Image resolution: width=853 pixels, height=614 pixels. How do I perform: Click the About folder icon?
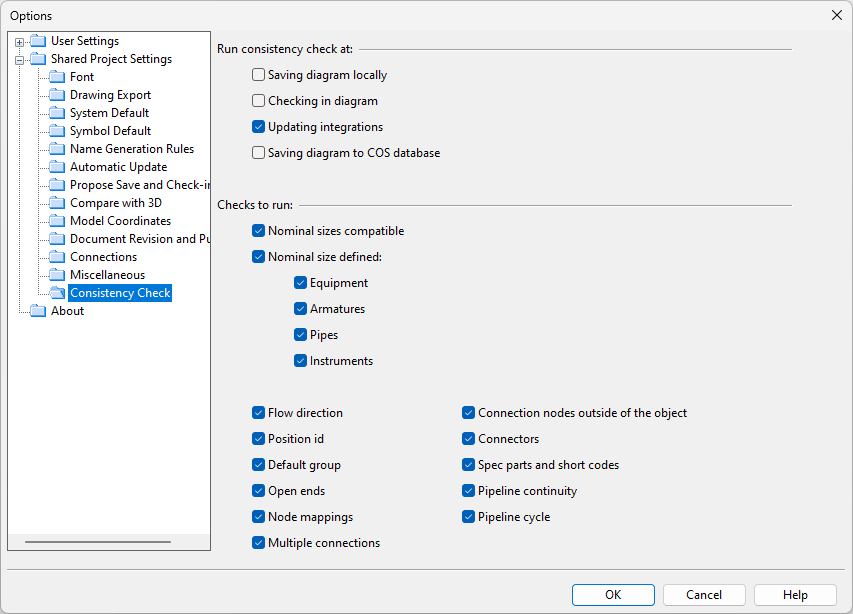pyautogui.click(x=38, y=311)
